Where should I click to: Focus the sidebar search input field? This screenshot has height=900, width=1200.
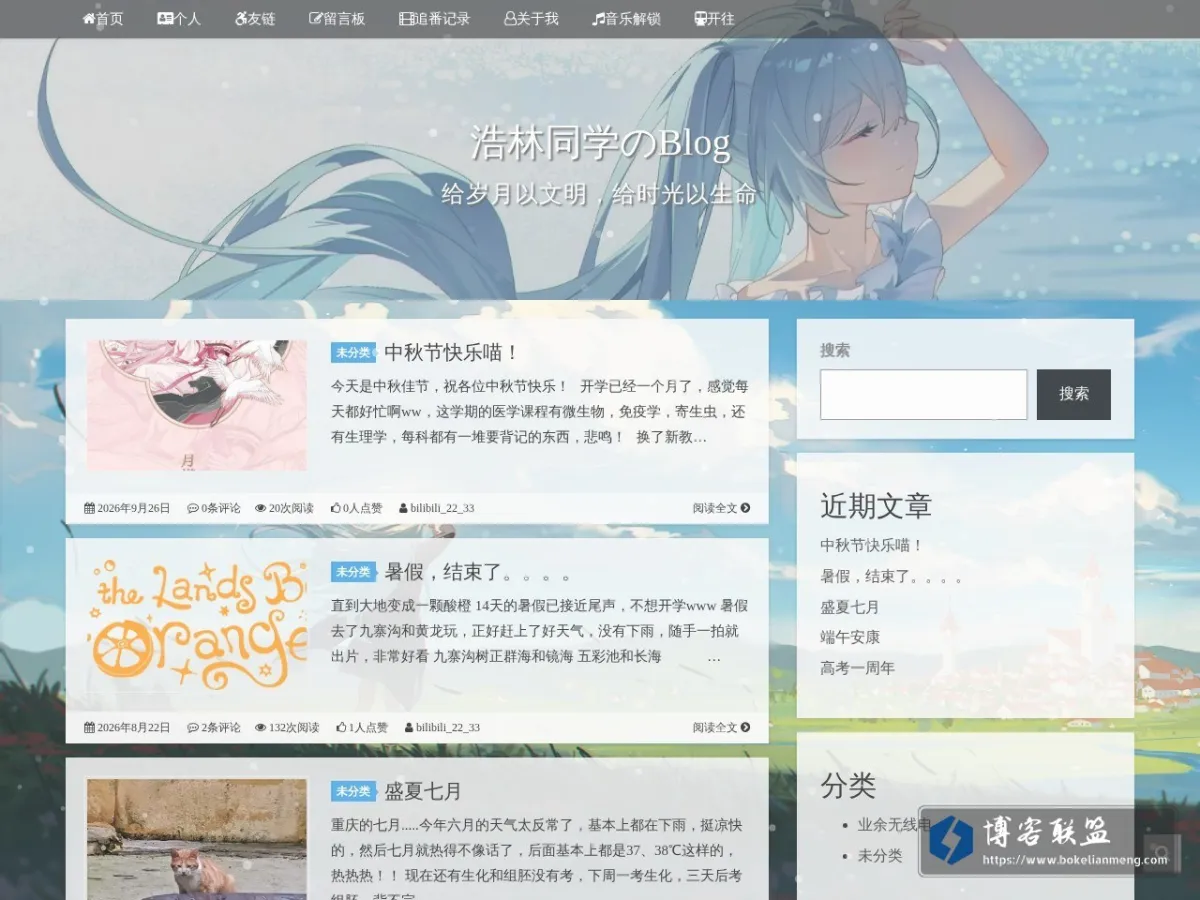(x=924, y=395)
